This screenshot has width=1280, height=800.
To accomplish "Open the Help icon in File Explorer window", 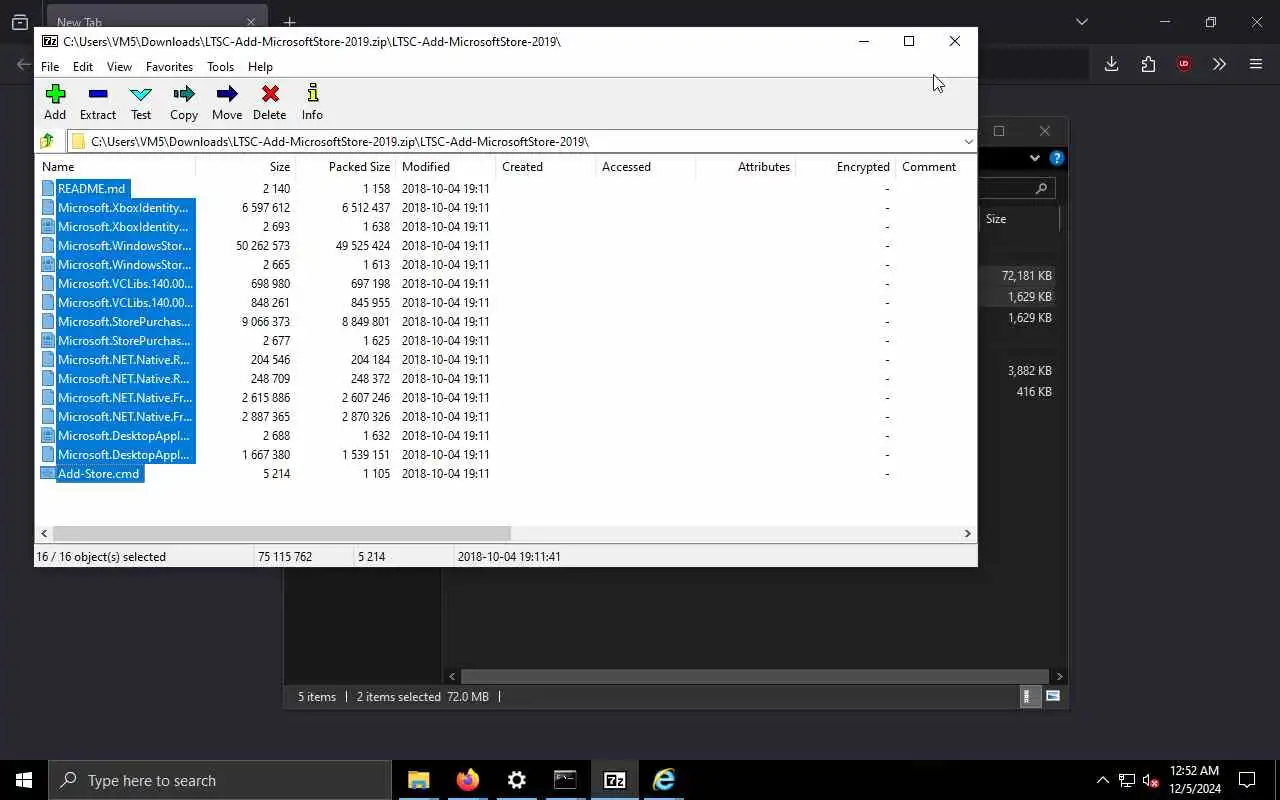I will tap(1057, 158).
